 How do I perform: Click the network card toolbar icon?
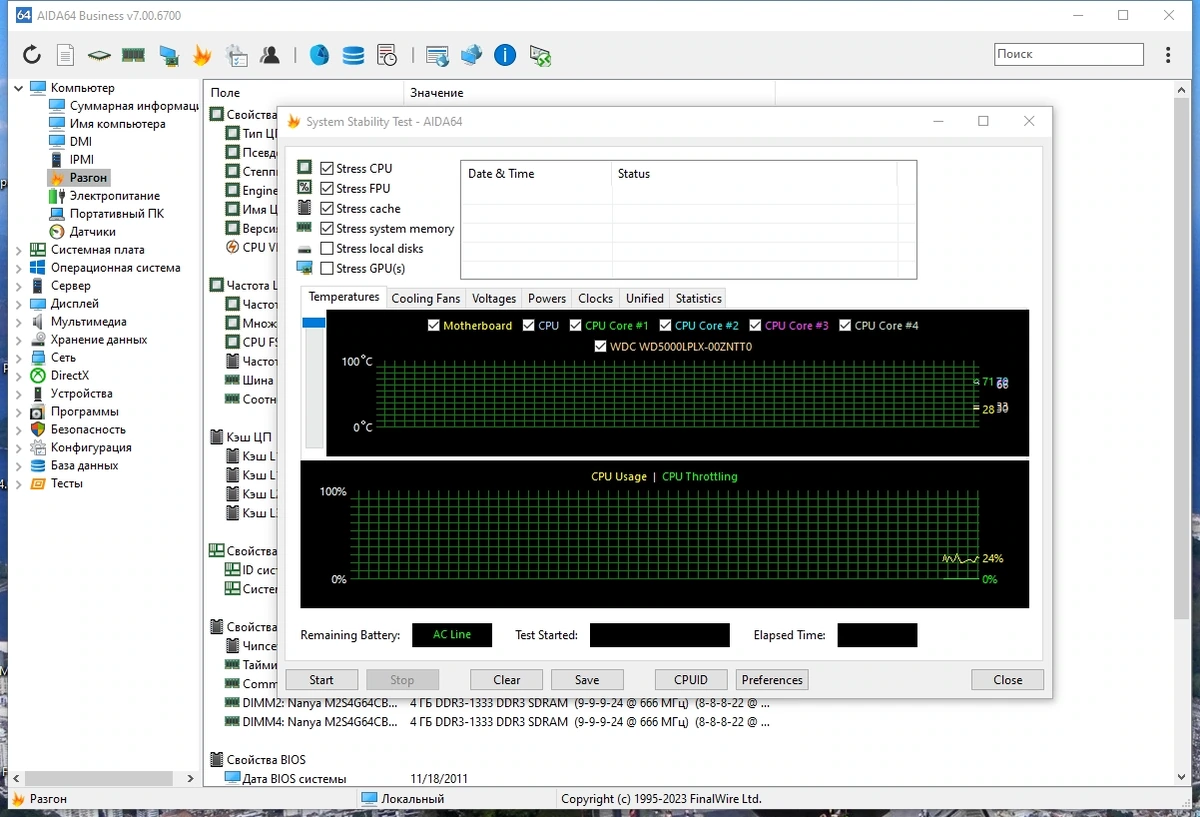point(168,55)
